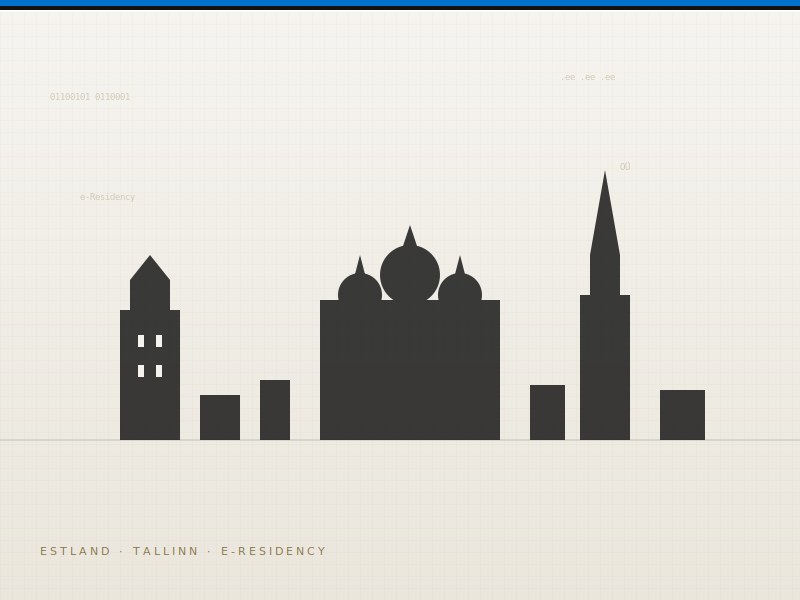This screenshot has width=800, height=600.
Task: Click the blue bar at the top
Action: [400, 4]
